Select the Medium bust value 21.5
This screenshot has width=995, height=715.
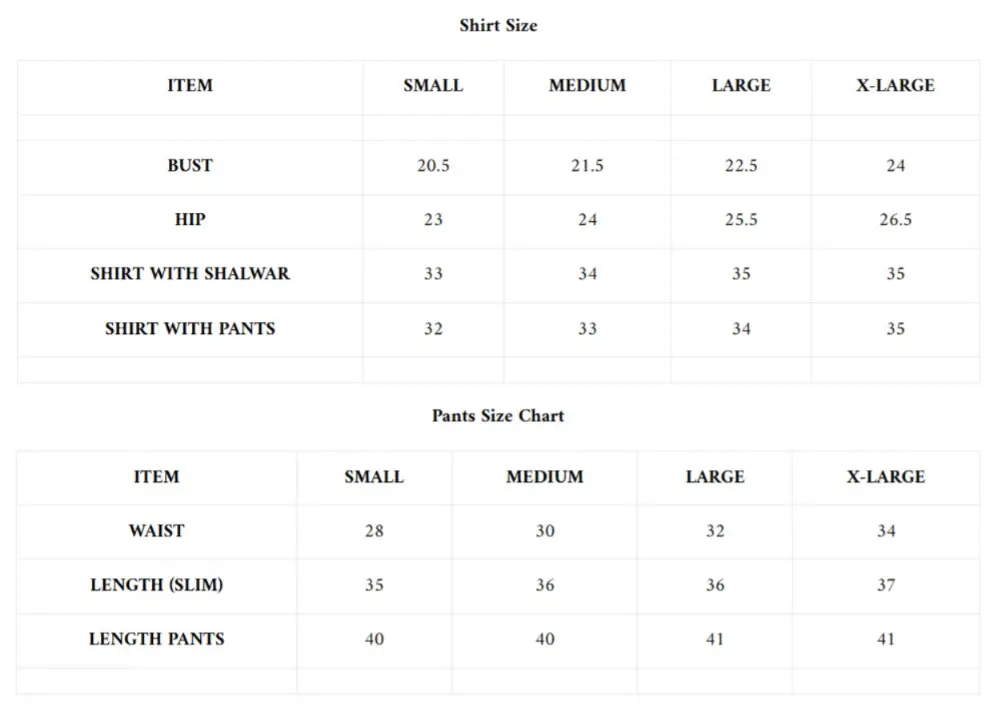pos(587,166)
